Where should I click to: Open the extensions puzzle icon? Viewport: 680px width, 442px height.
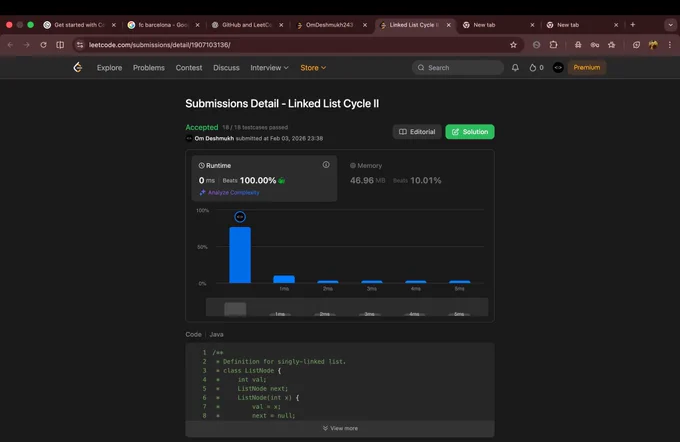point(553,45)
